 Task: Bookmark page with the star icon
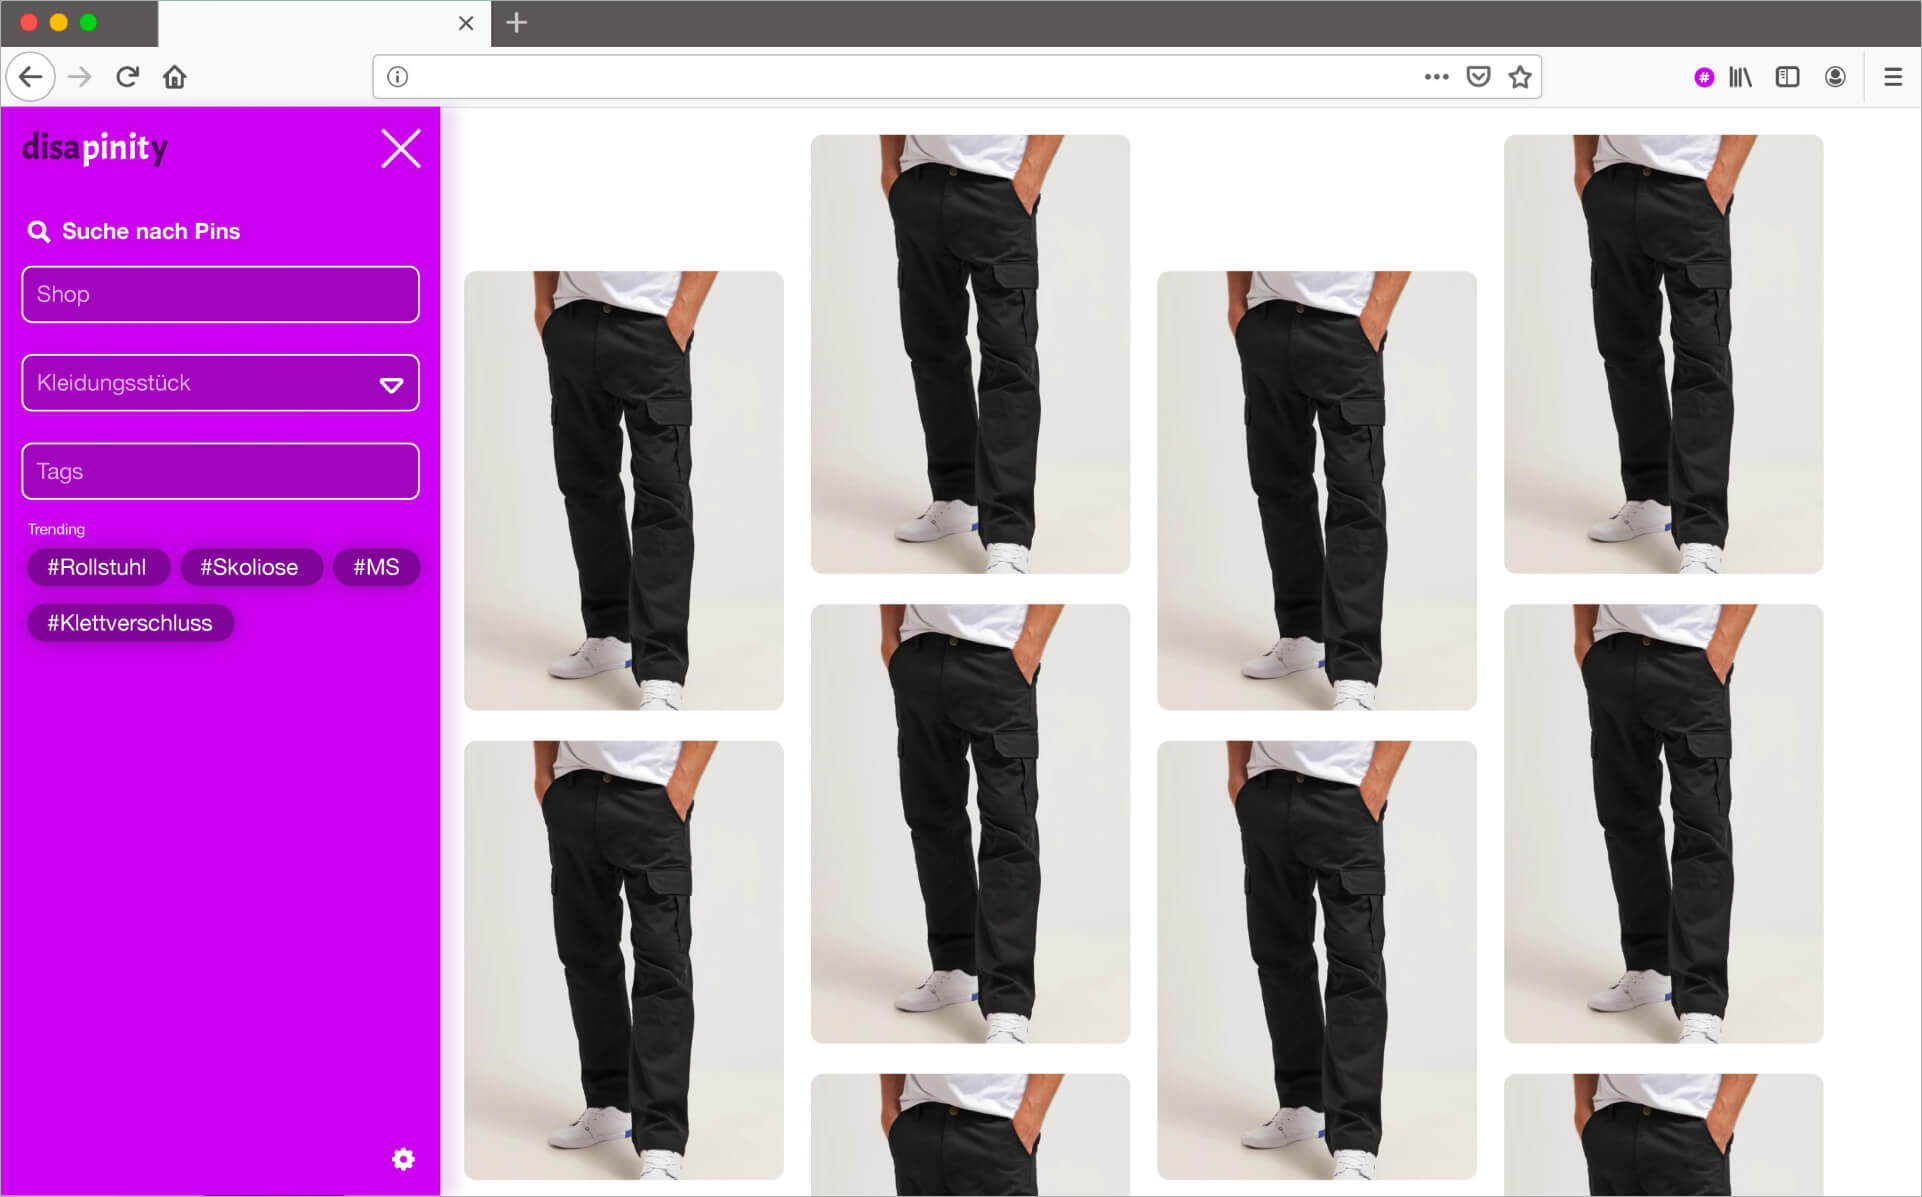tap(1520, 77)
